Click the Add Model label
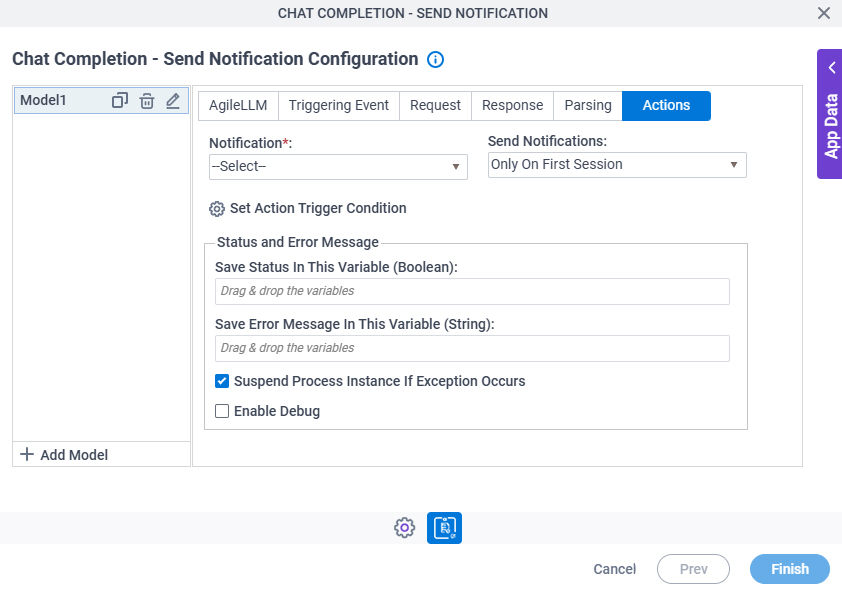 [x=74, y=455]
